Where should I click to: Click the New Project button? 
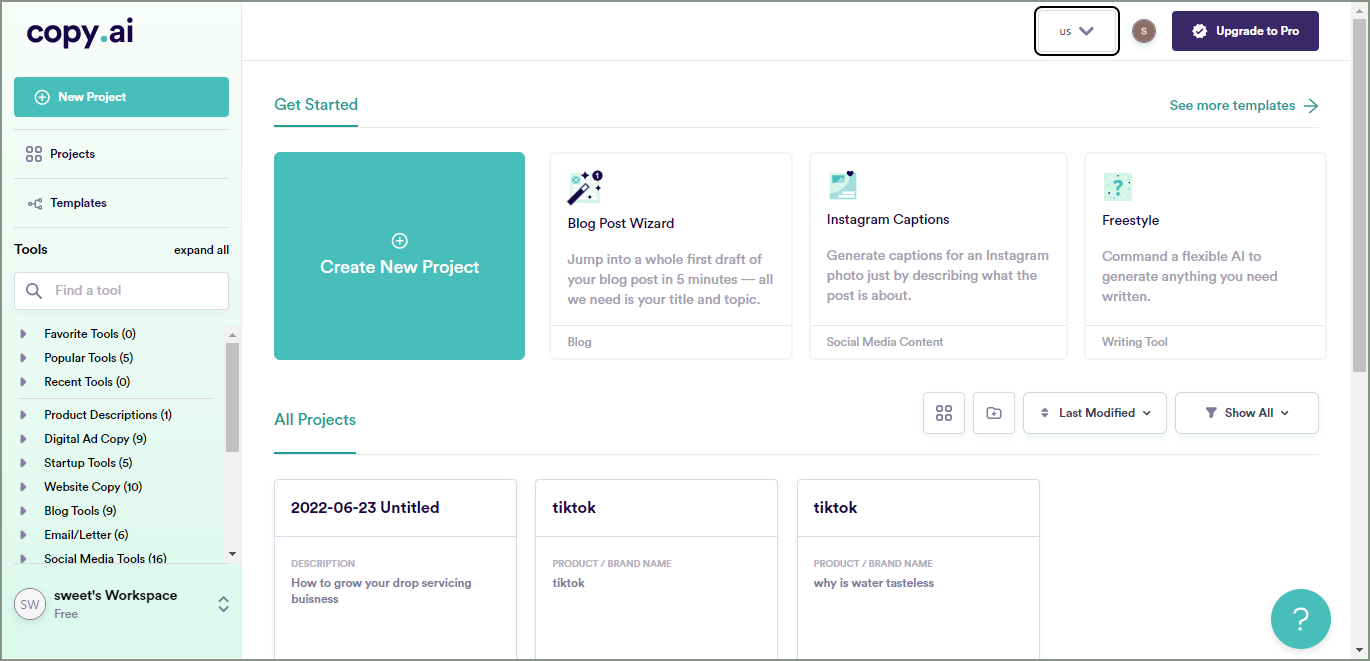pos(121,97)
